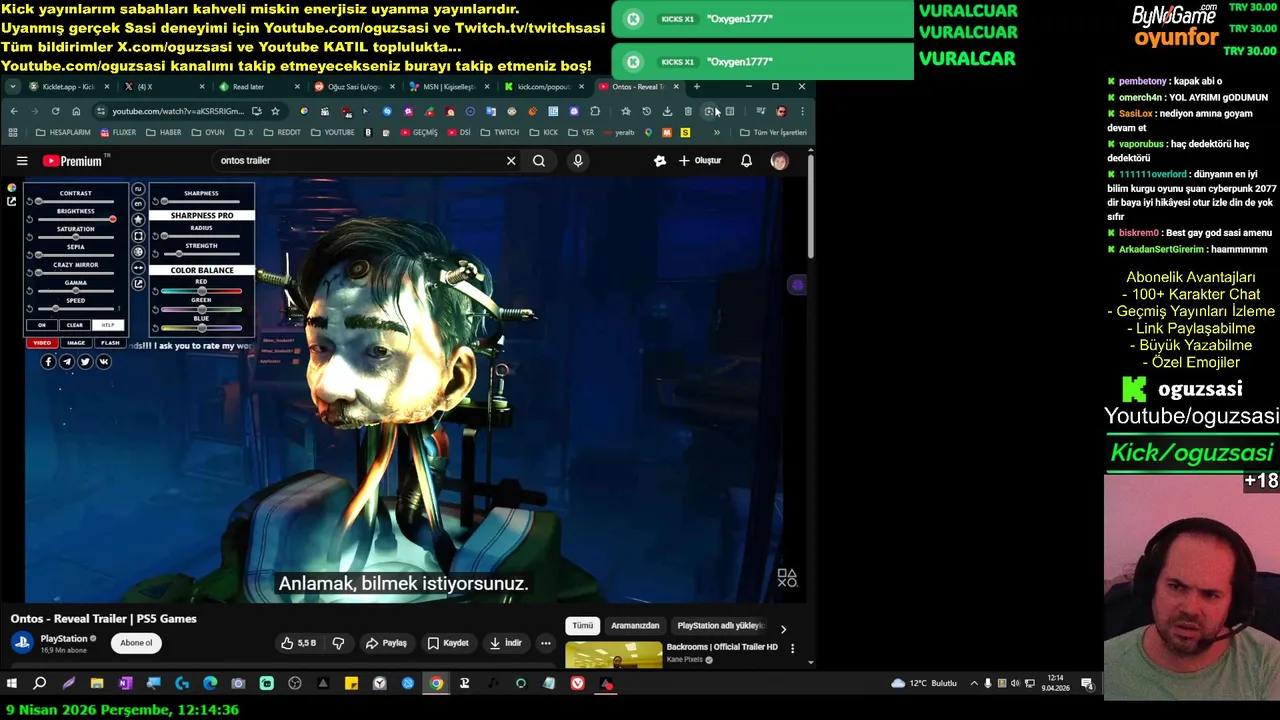Reset the Sharpness slider

(155, 201)
